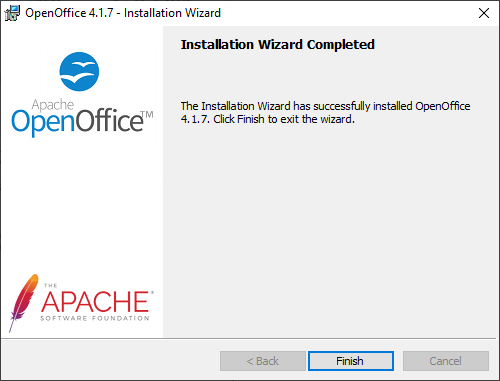Click the OpenOffice 4.1.7 window title text
This screenshot has height=381, width=500.
pyautogui.click(x=123, y=13)
